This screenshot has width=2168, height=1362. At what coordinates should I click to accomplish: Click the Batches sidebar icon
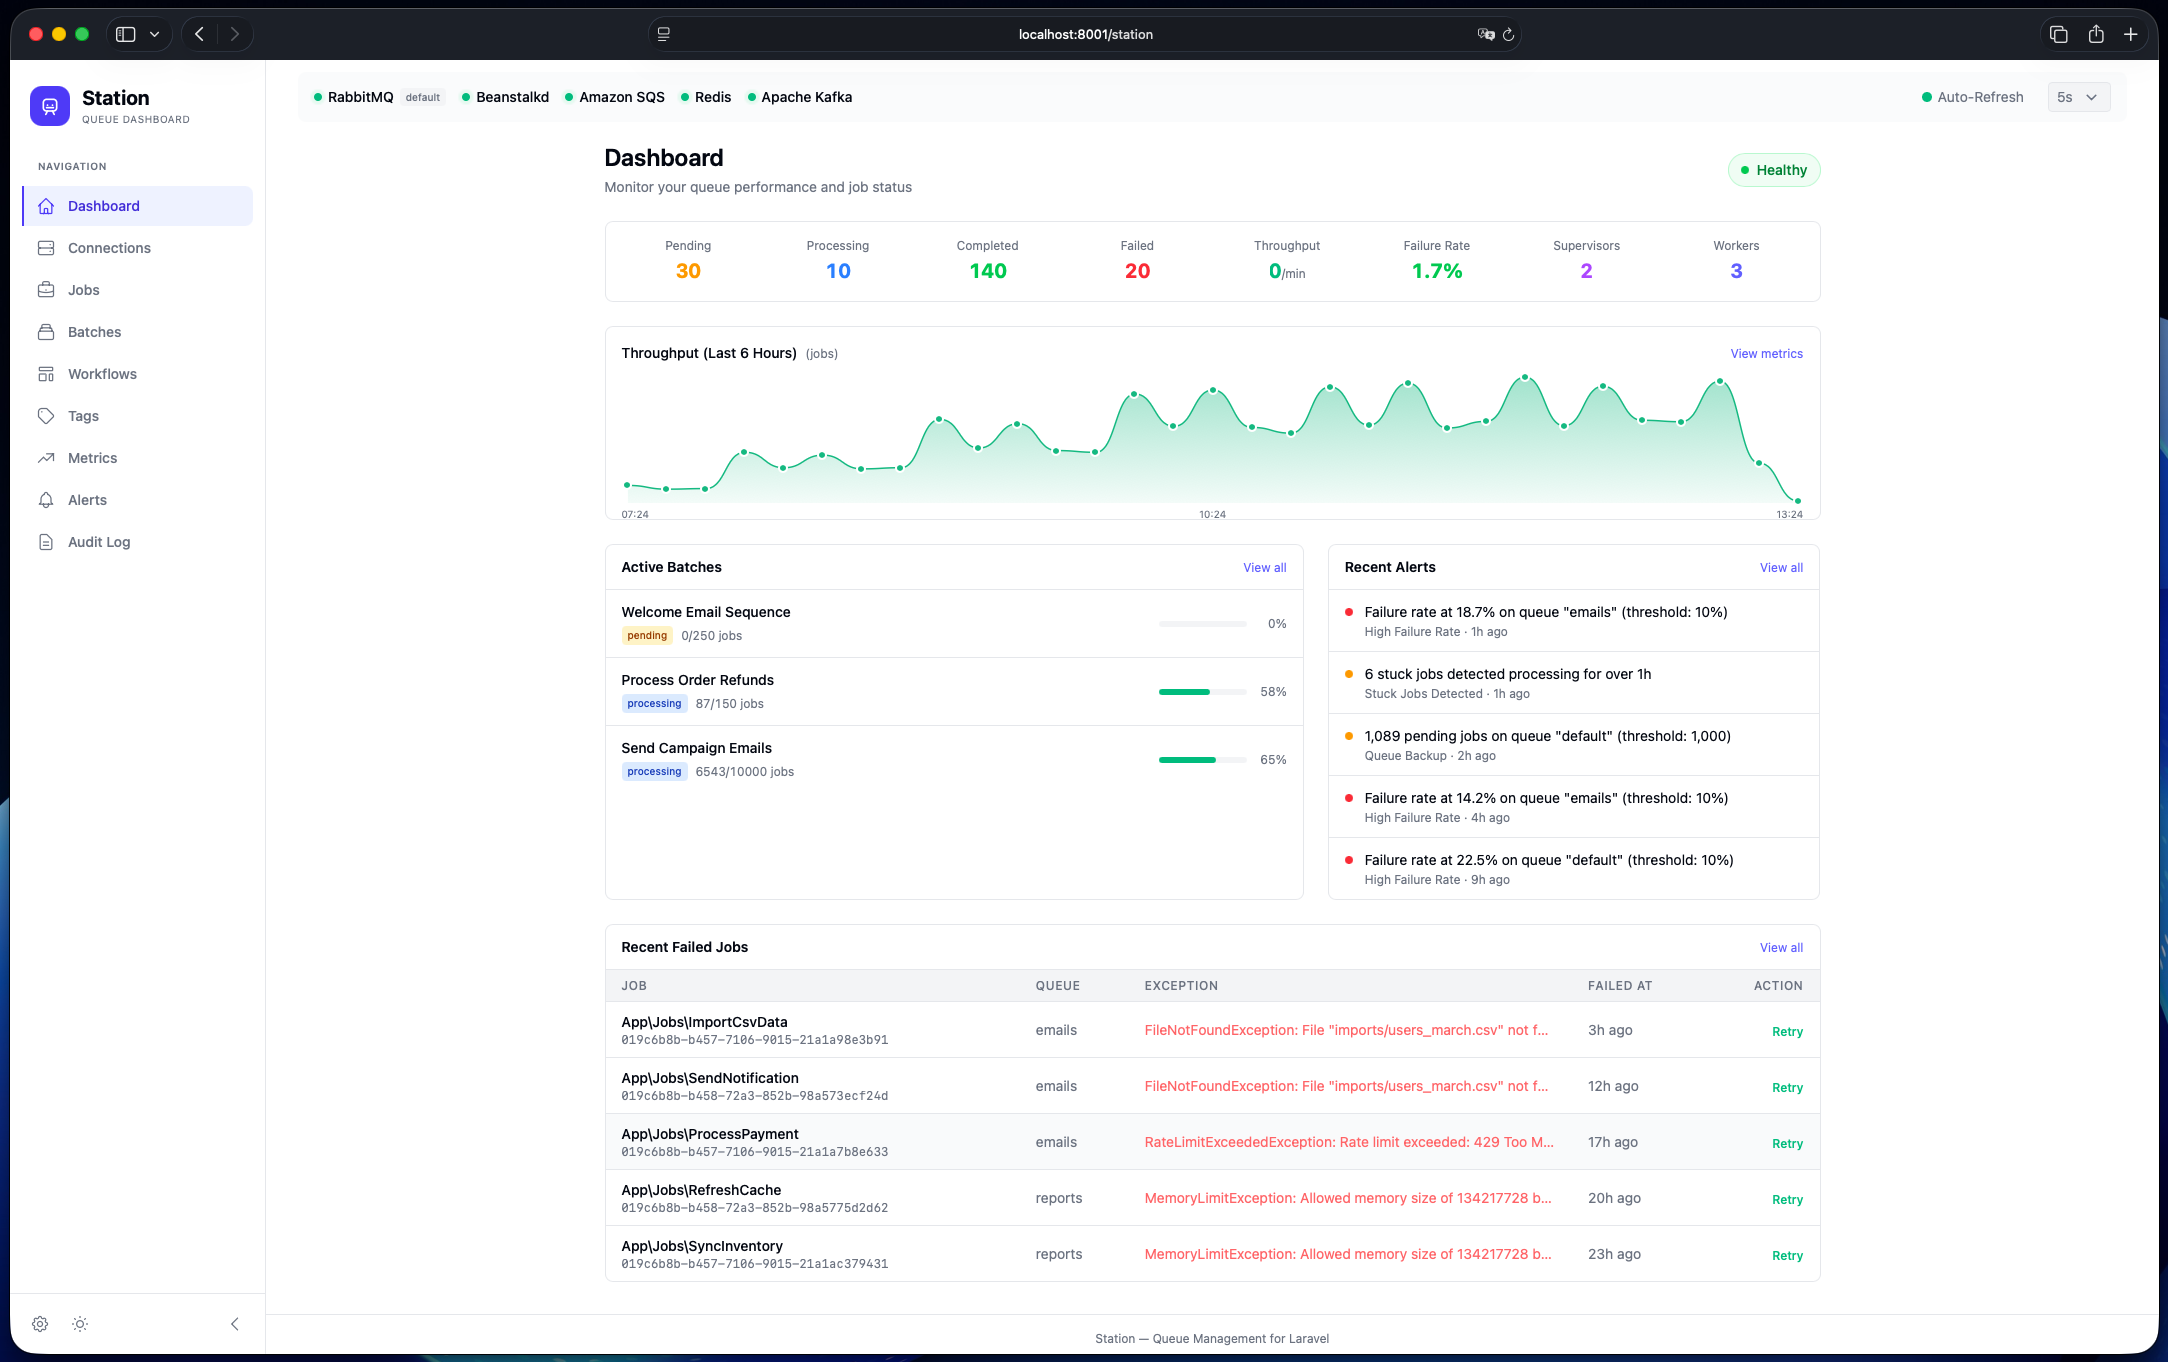click(46, 332)
